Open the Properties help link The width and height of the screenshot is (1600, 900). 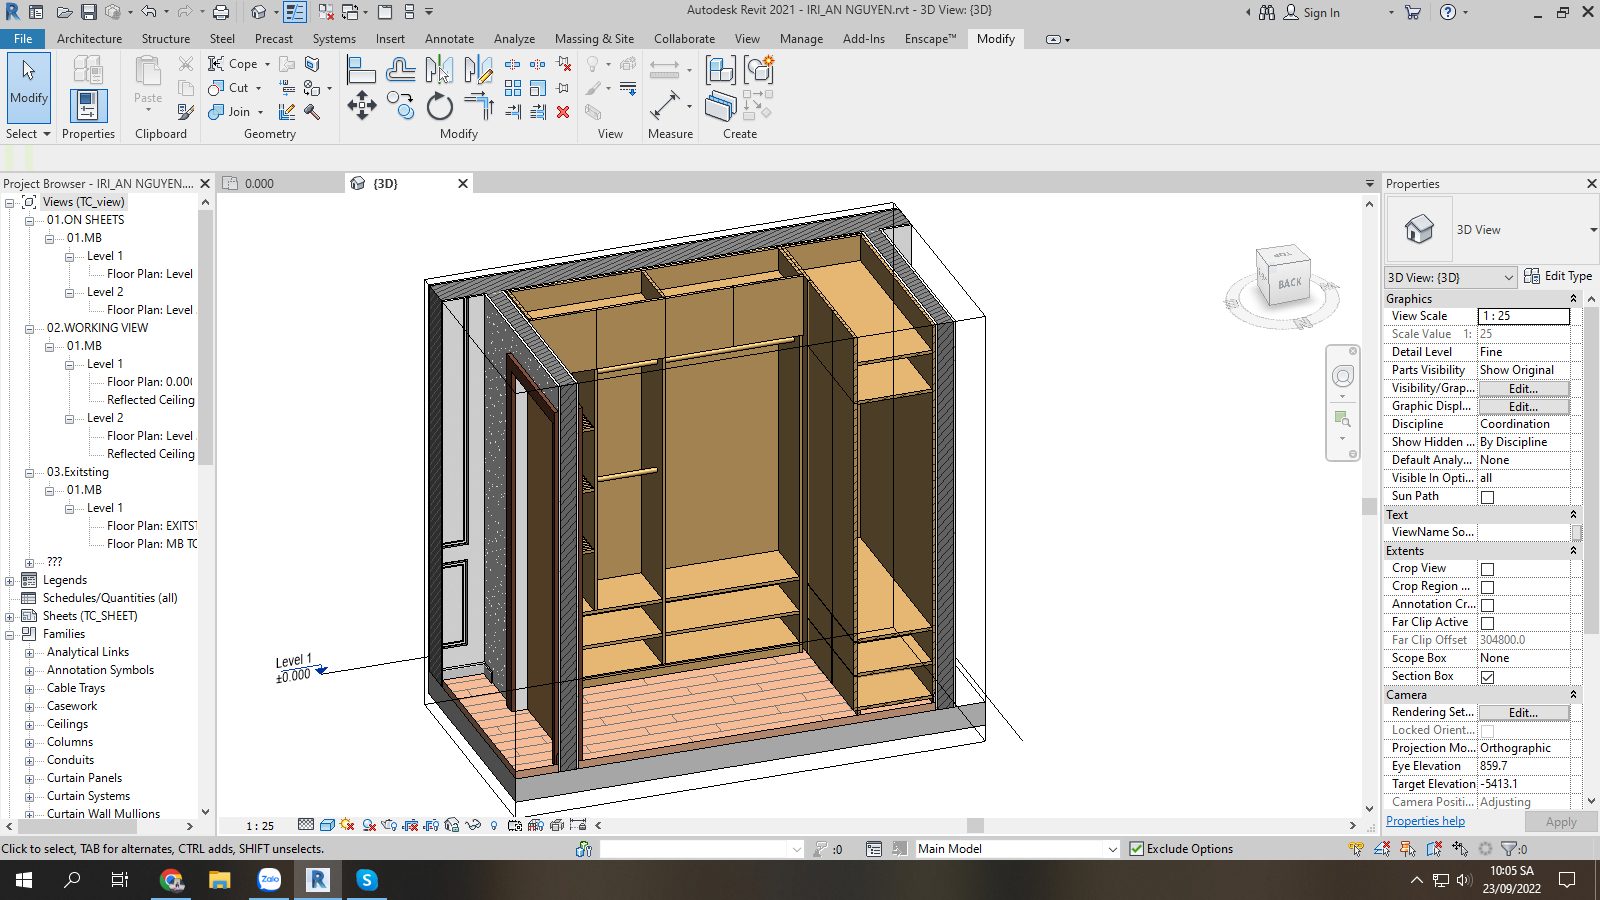[1425, 820]
